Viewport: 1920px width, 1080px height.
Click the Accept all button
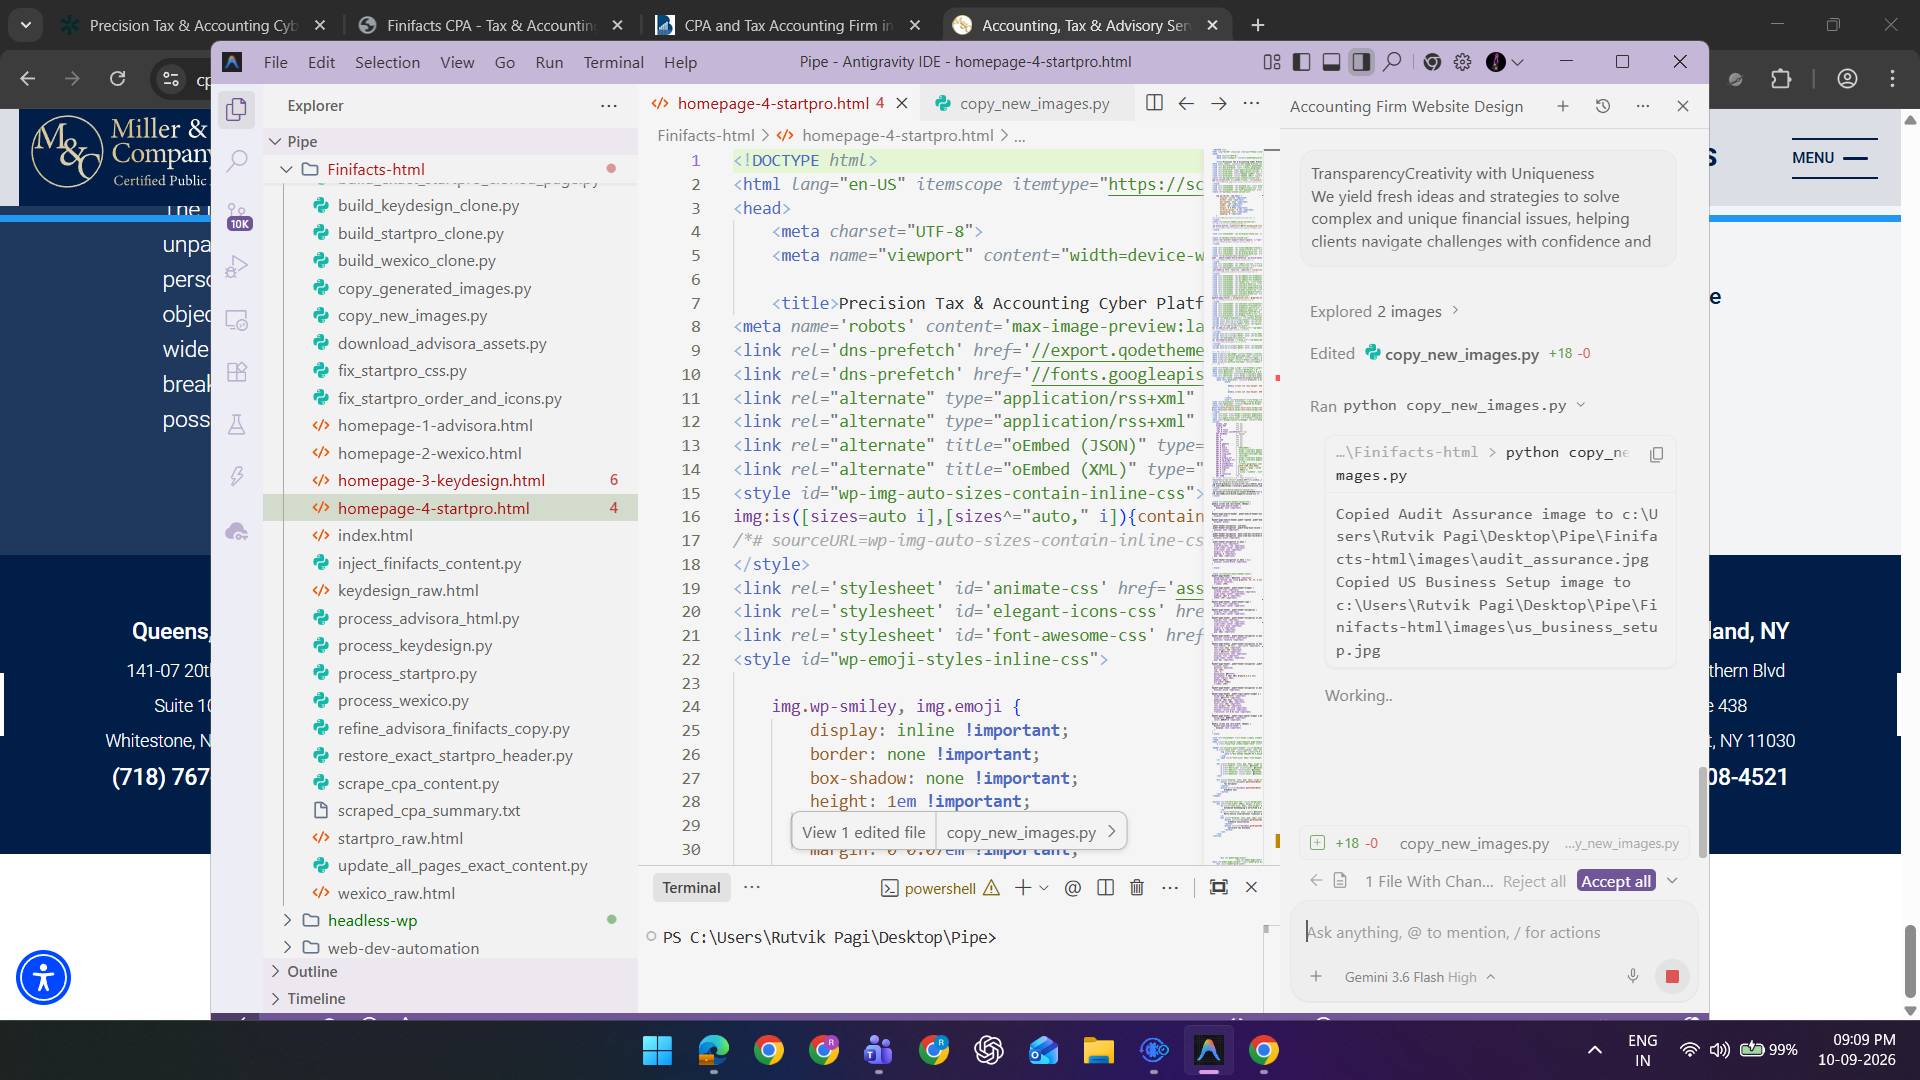(1615, 881)
